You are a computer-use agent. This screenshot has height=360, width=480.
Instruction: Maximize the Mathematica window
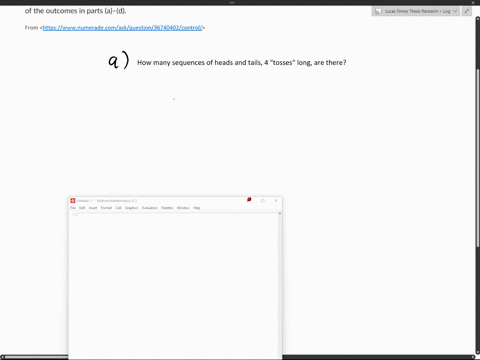(263, 200)
